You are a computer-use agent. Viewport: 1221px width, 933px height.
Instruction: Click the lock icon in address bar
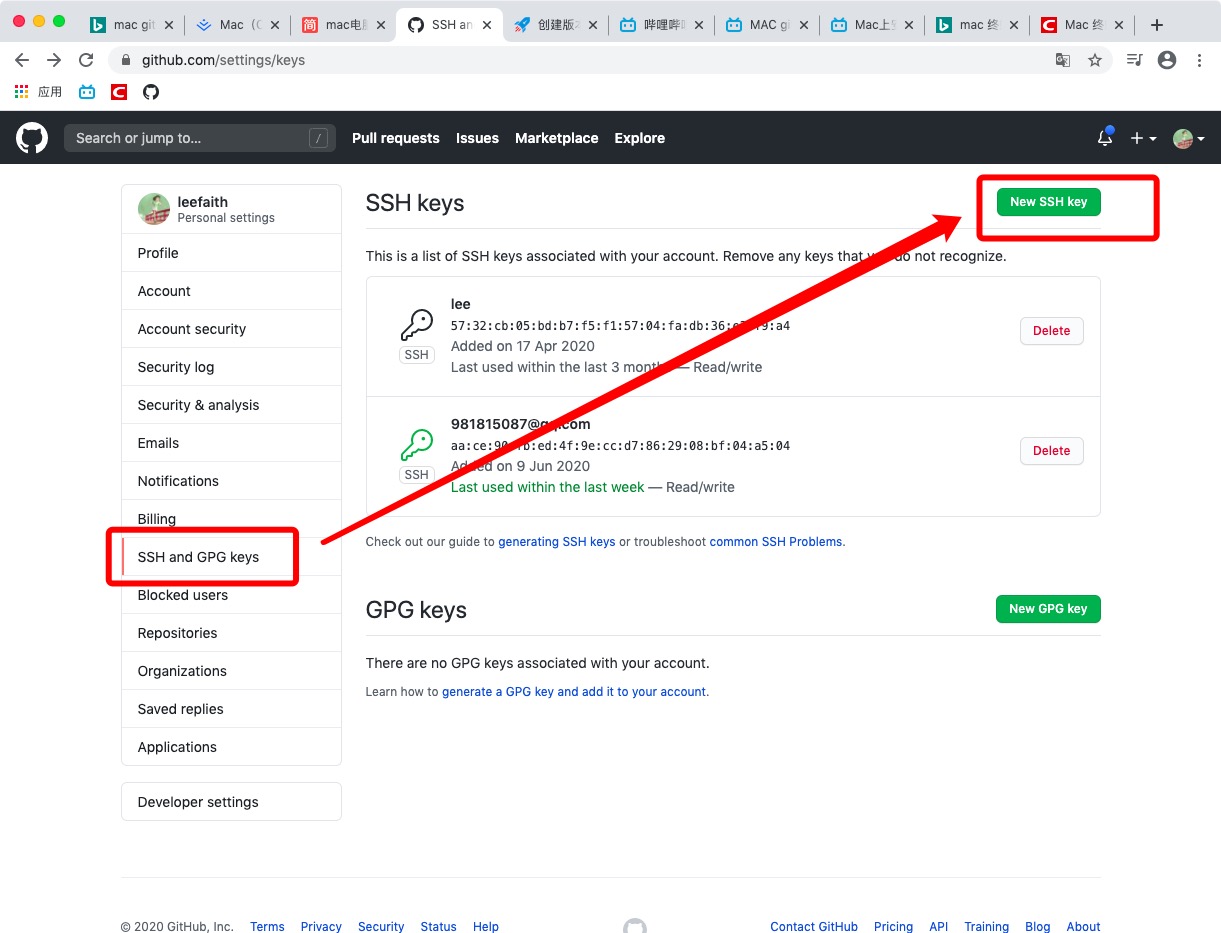[x=125, y=60]
